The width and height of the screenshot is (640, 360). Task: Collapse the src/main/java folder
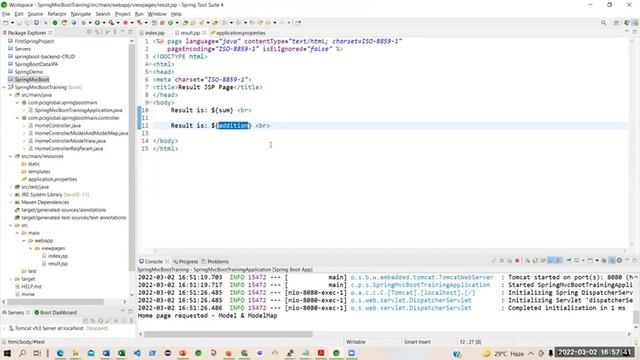pos(11,95)
